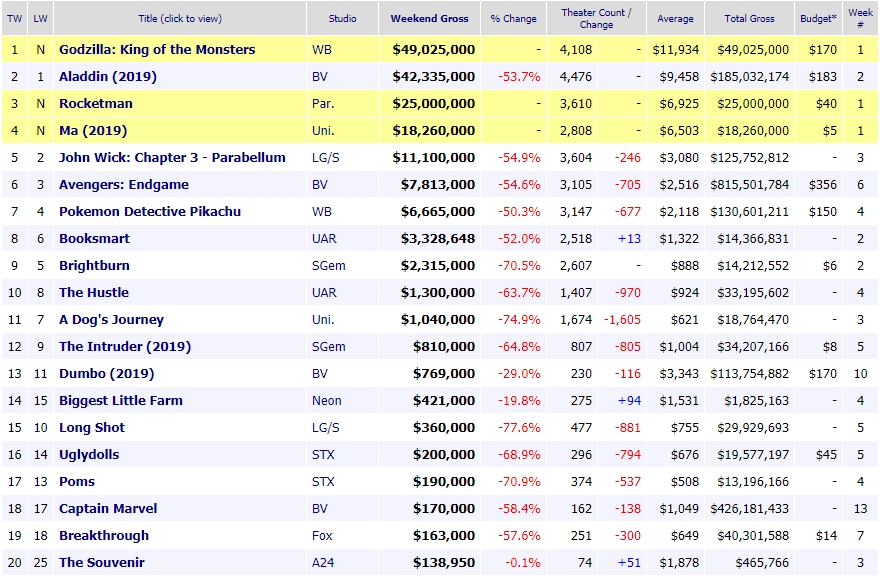Open the 'Dumbo (2019)' title link
Viewport: 880px width, 576px height.
click(x=107, y=373)
